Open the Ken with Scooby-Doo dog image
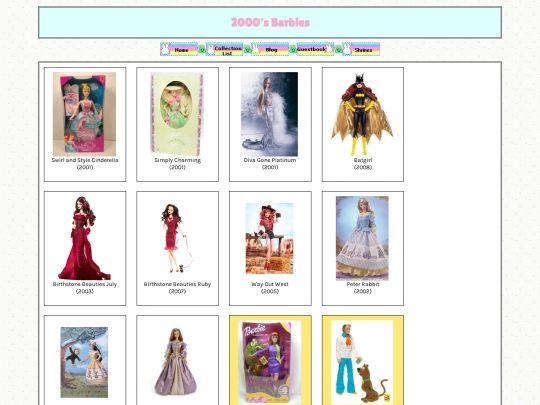The image size is (540, 405). 362,362
